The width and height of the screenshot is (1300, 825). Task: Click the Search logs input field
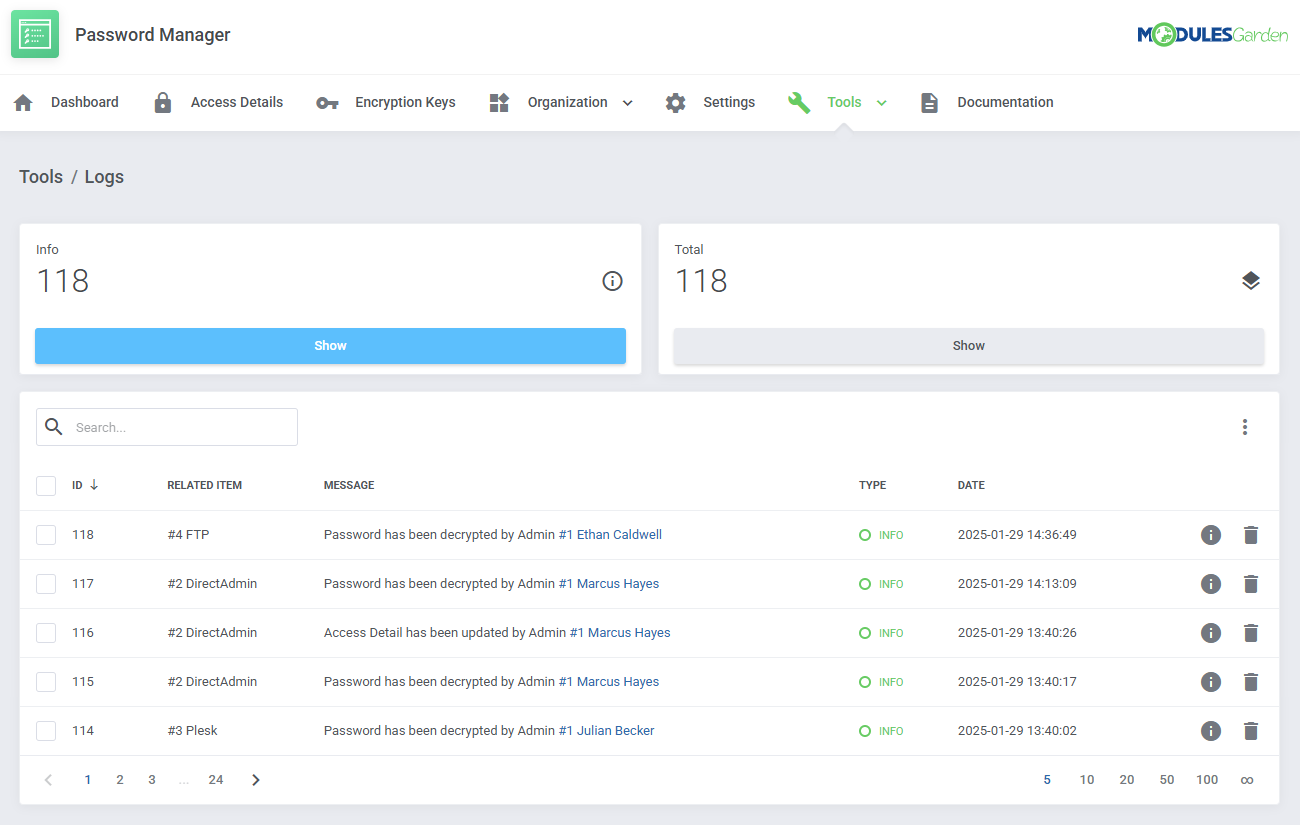coord(167,427)
